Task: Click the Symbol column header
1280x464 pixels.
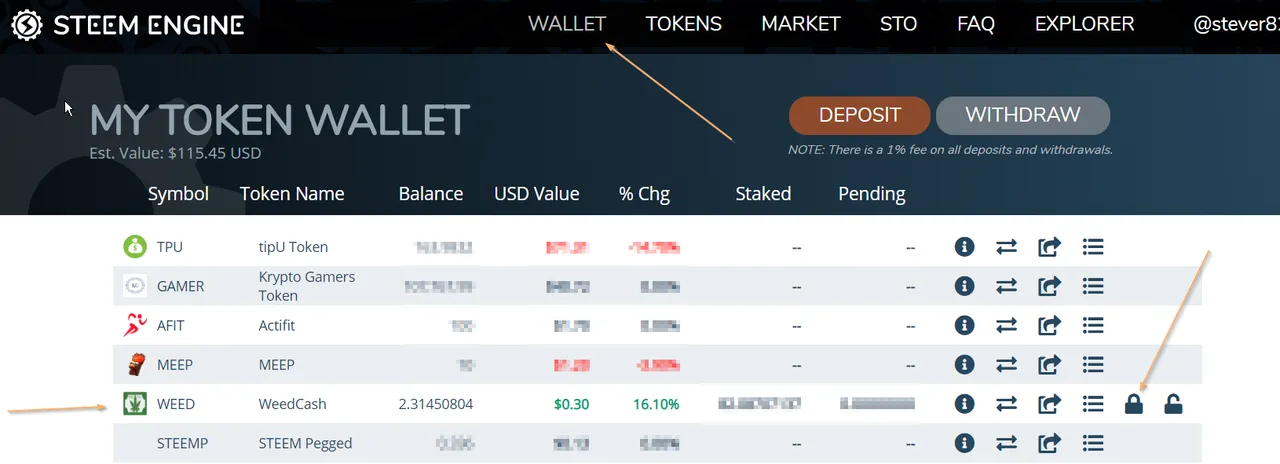Action: pos(178,194)
